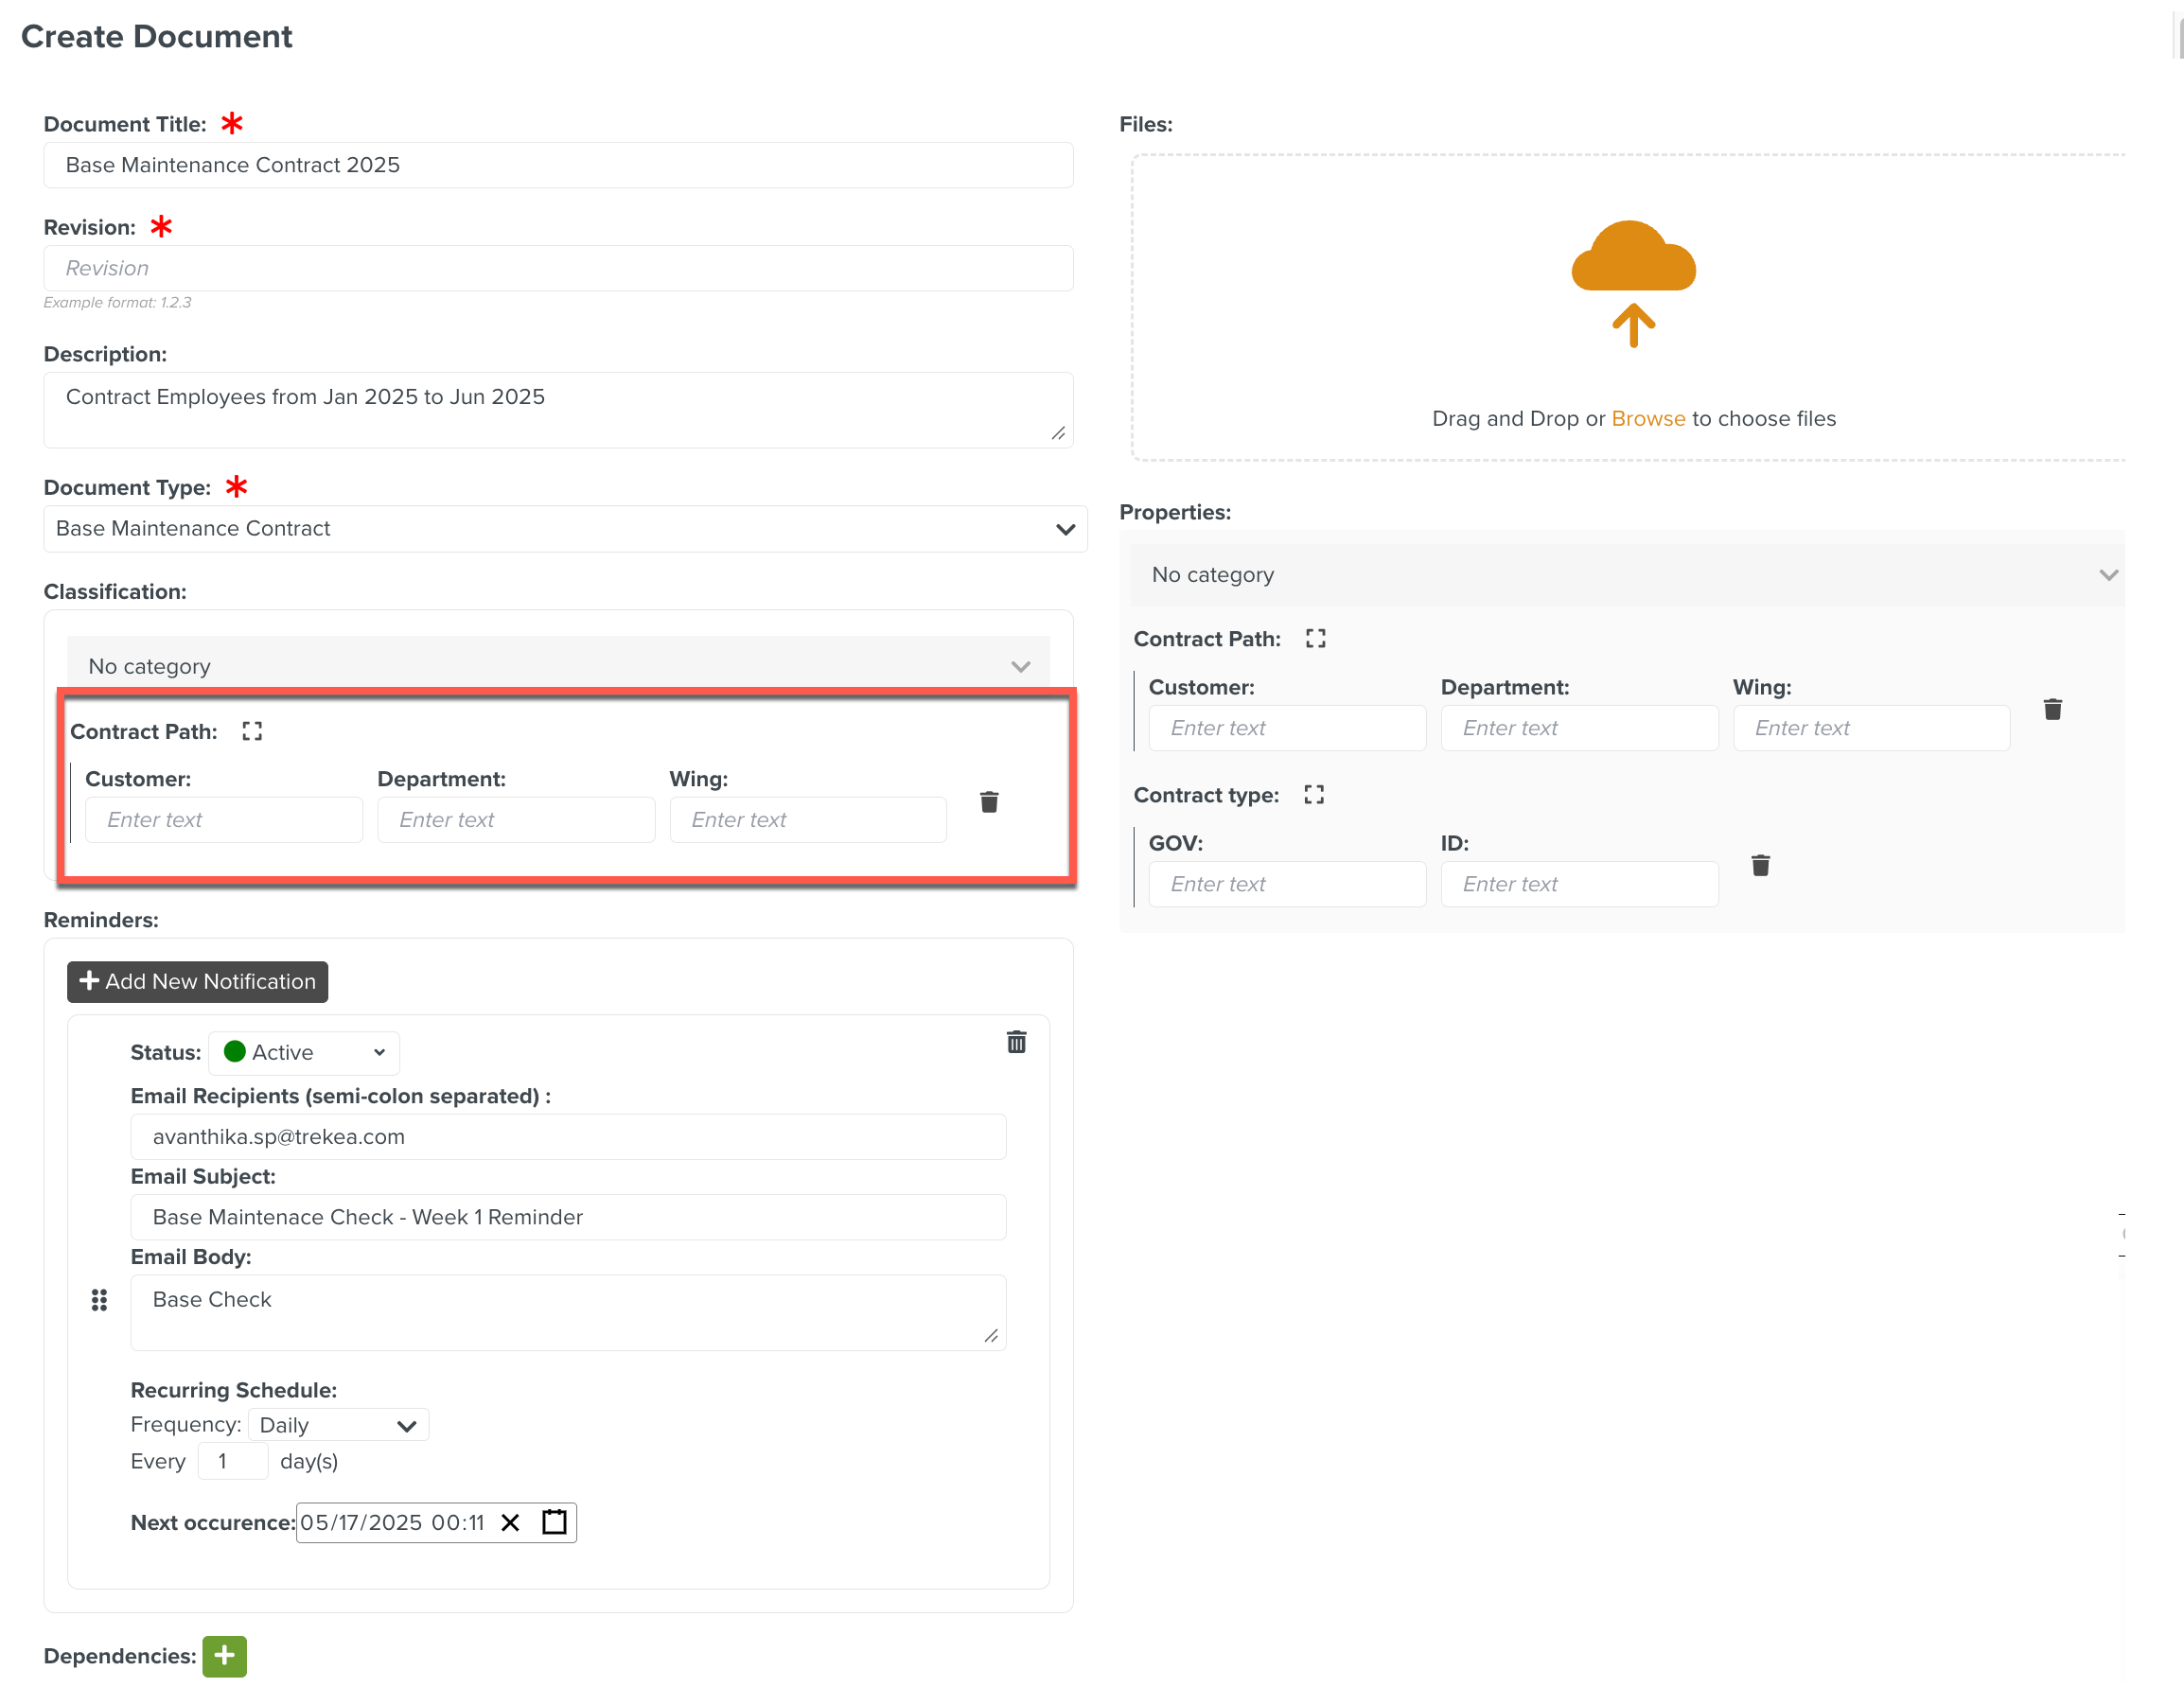The width and height of the screenshot is (2184, 1705).
Task: Expand Contract Path in Properties panel
Action: pyautogui.click(x=1315, y=639)
